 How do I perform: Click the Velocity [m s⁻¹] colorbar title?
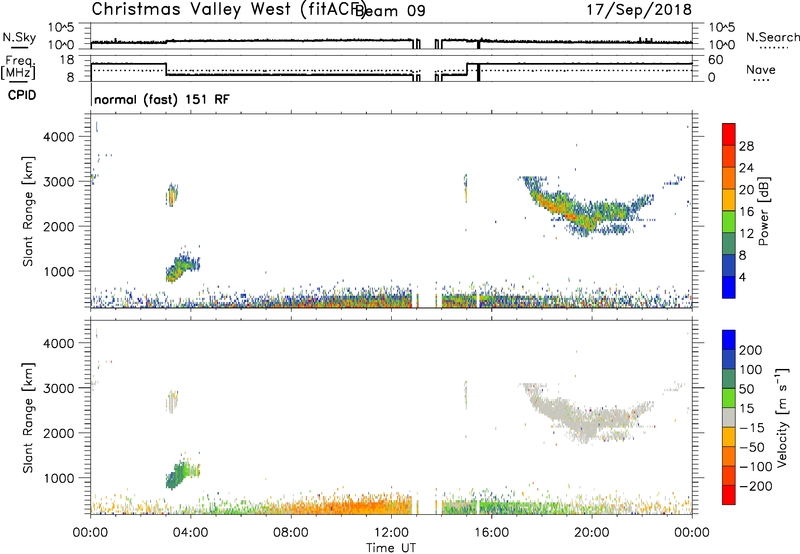click(x=782, y=417)
